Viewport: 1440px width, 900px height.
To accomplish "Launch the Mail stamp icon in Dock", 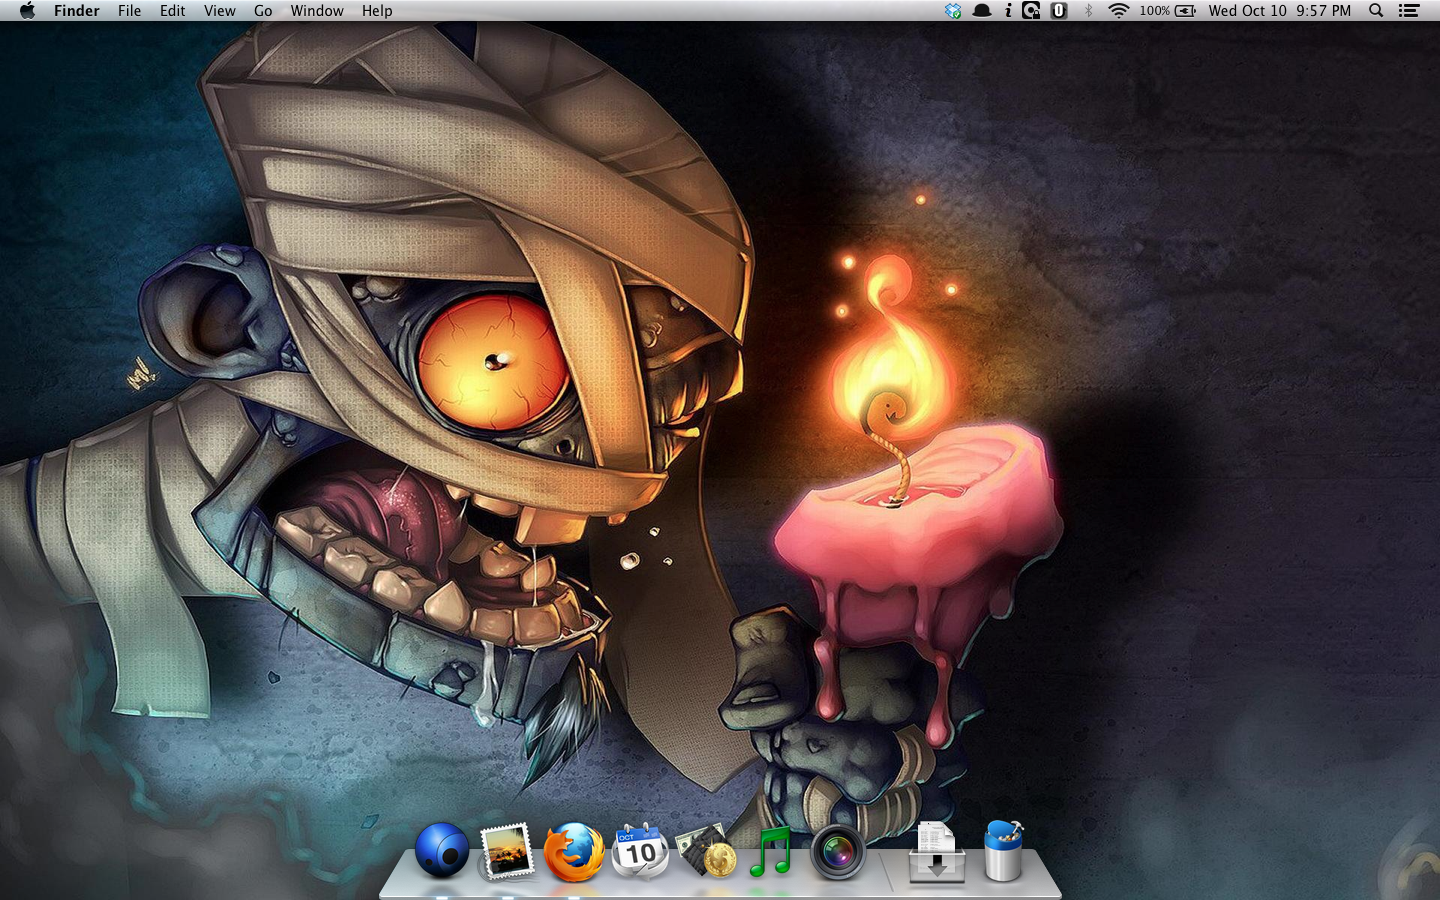I will click(x=507, y=851).
